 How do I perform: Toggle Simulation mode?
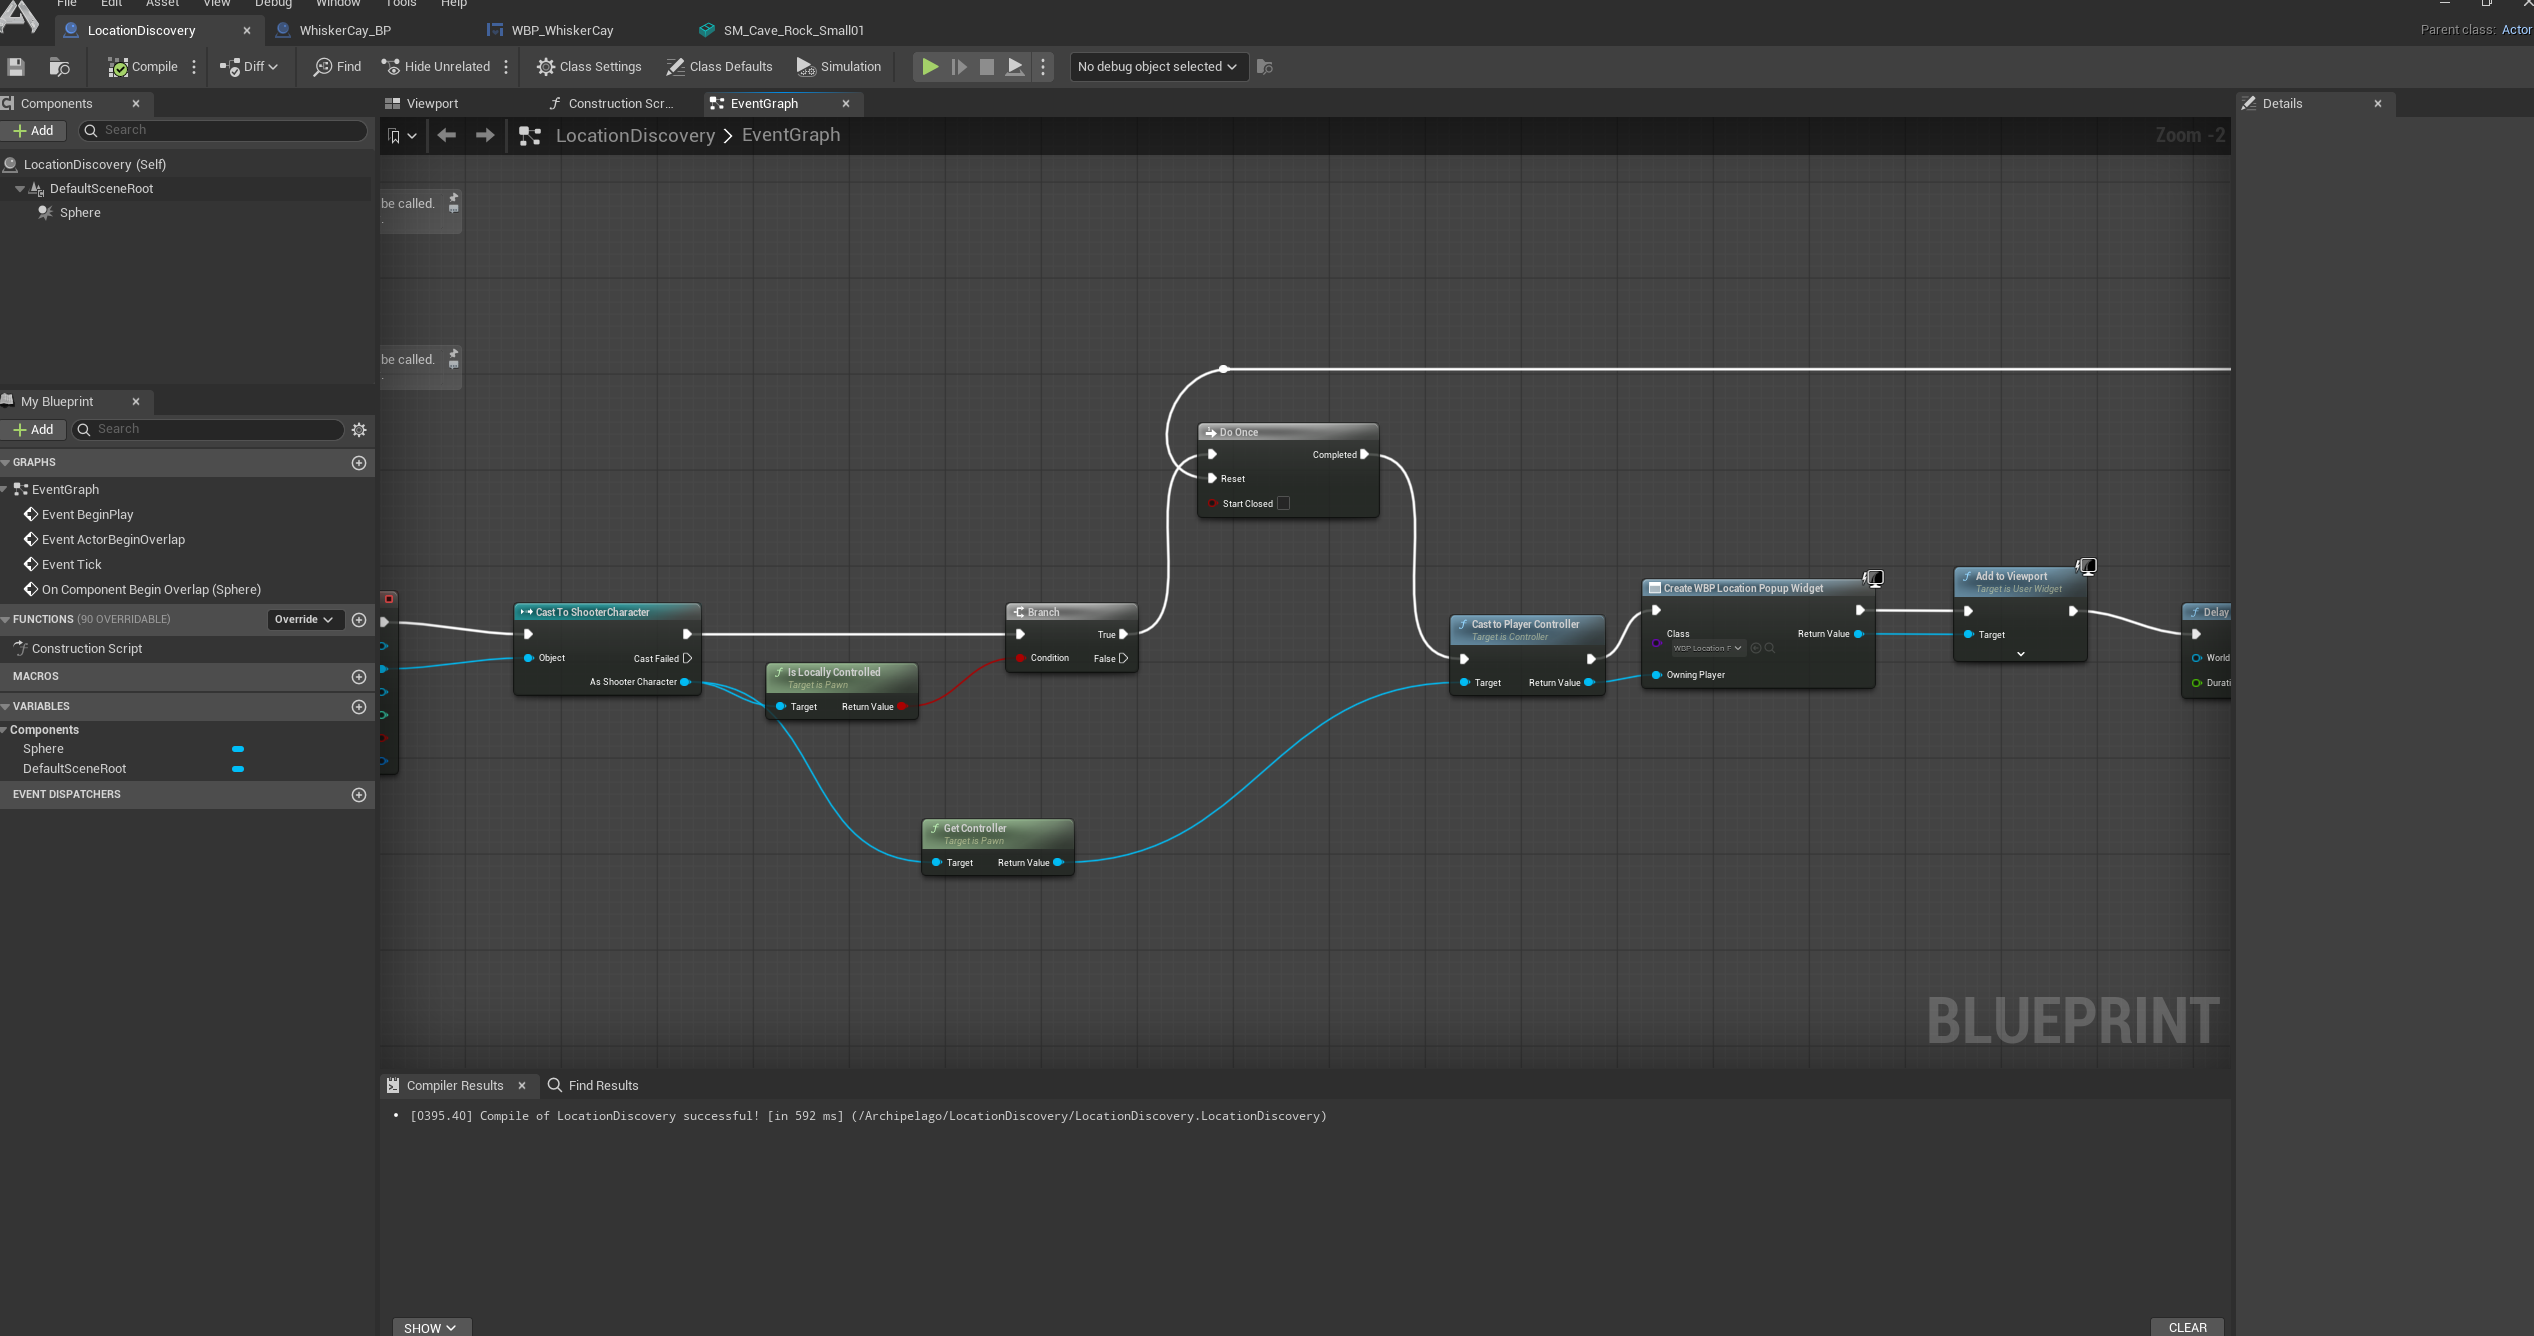coord(839,67)
